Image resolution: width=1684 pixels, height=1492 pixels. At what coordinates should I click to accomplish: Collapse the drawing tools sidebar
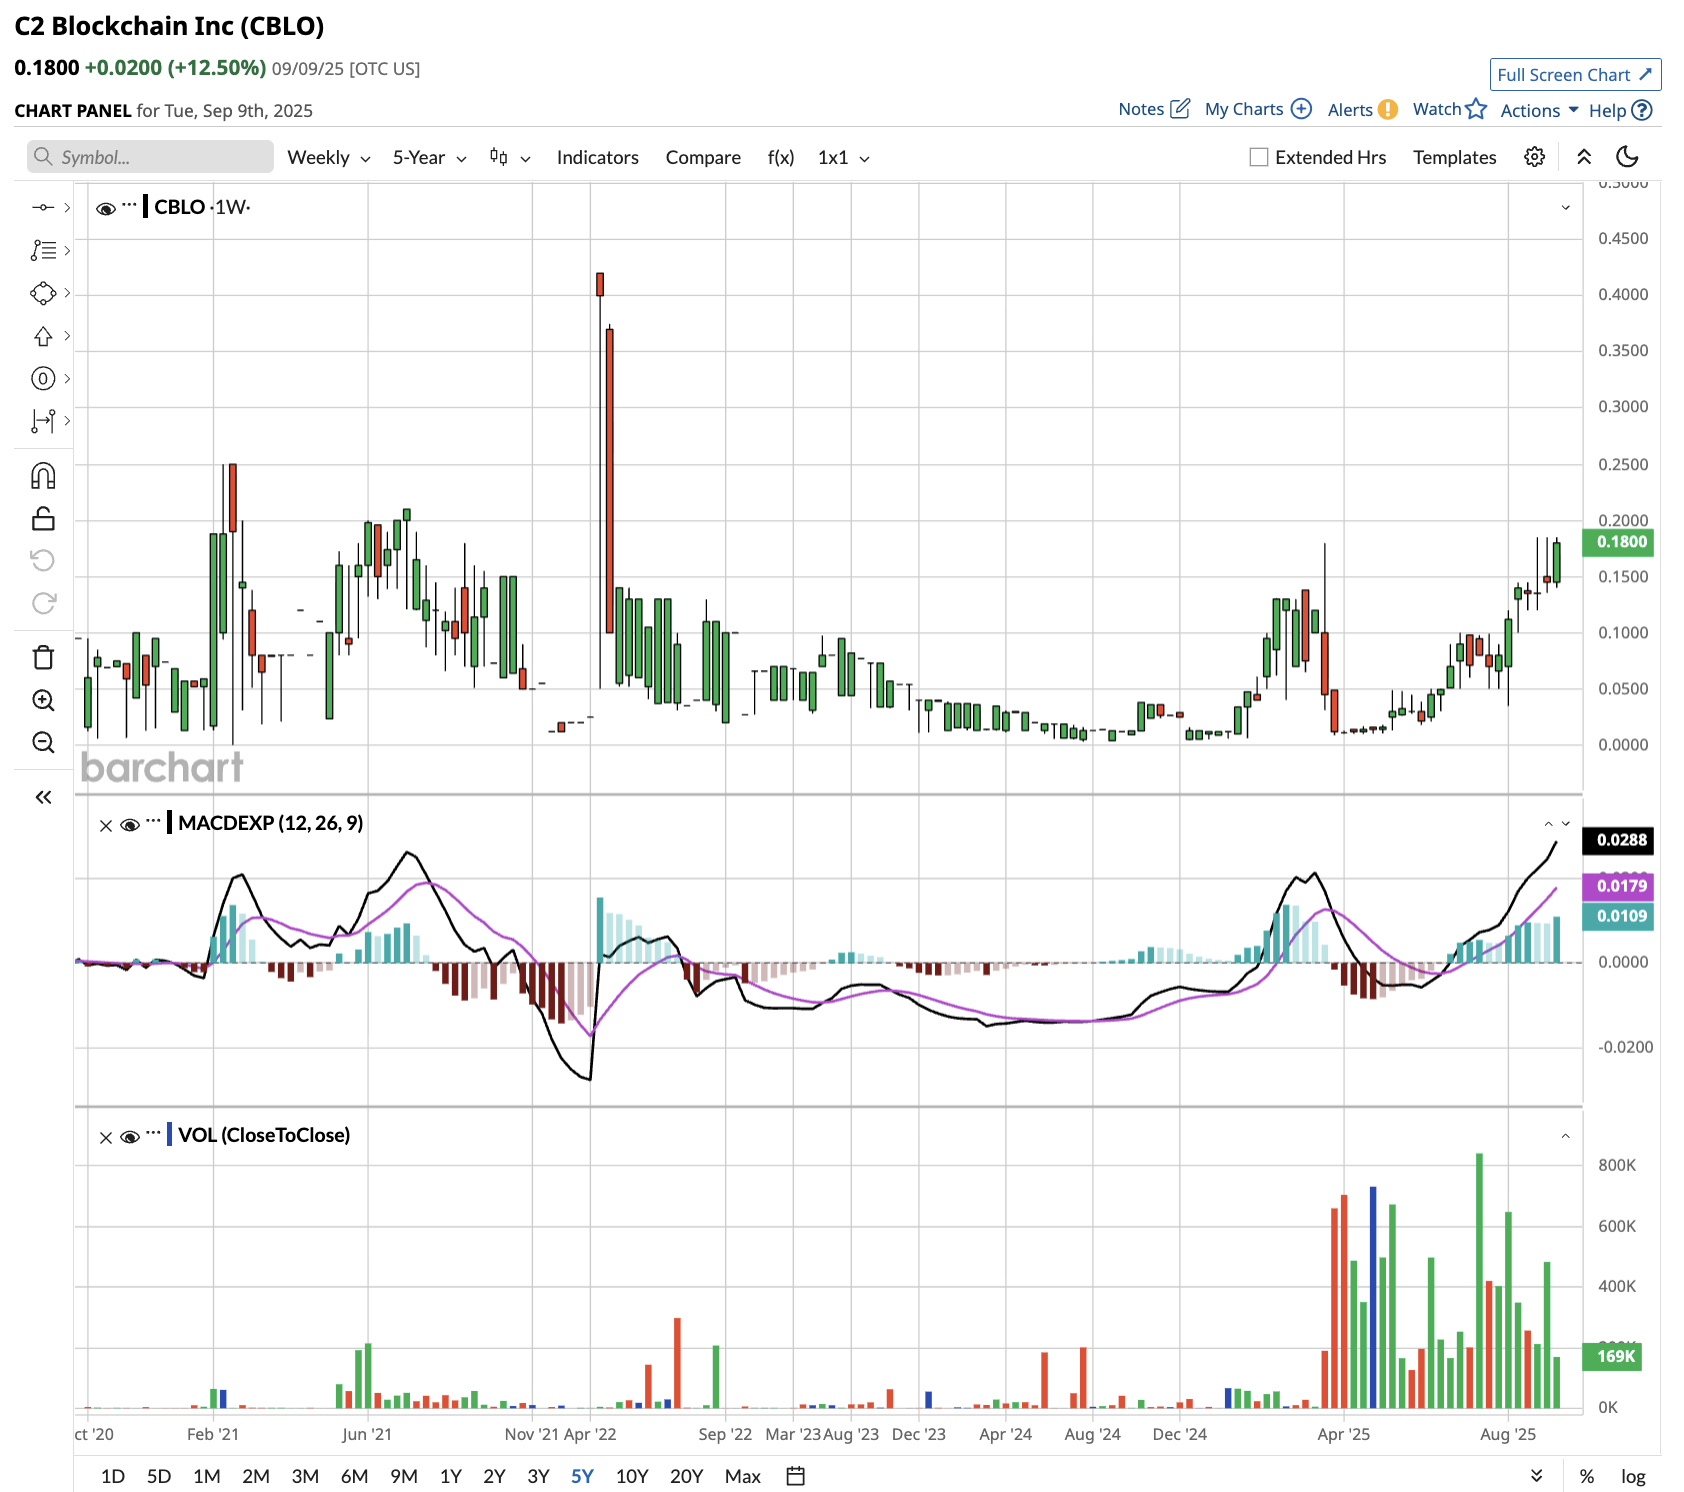[43, 797]
